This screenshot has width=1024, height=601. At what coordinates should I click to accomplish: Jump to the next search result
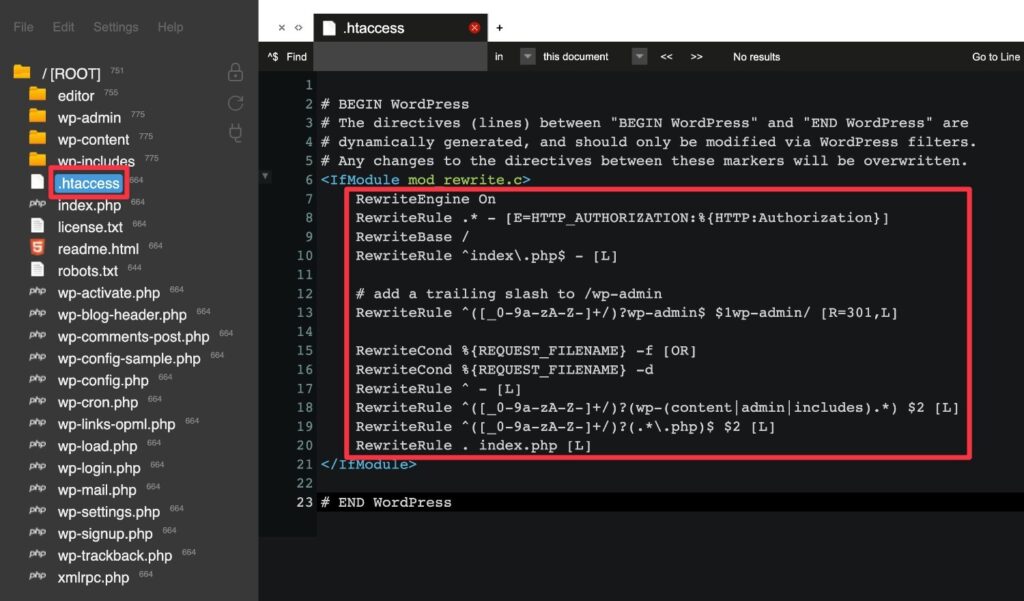(x=696, y=57)
